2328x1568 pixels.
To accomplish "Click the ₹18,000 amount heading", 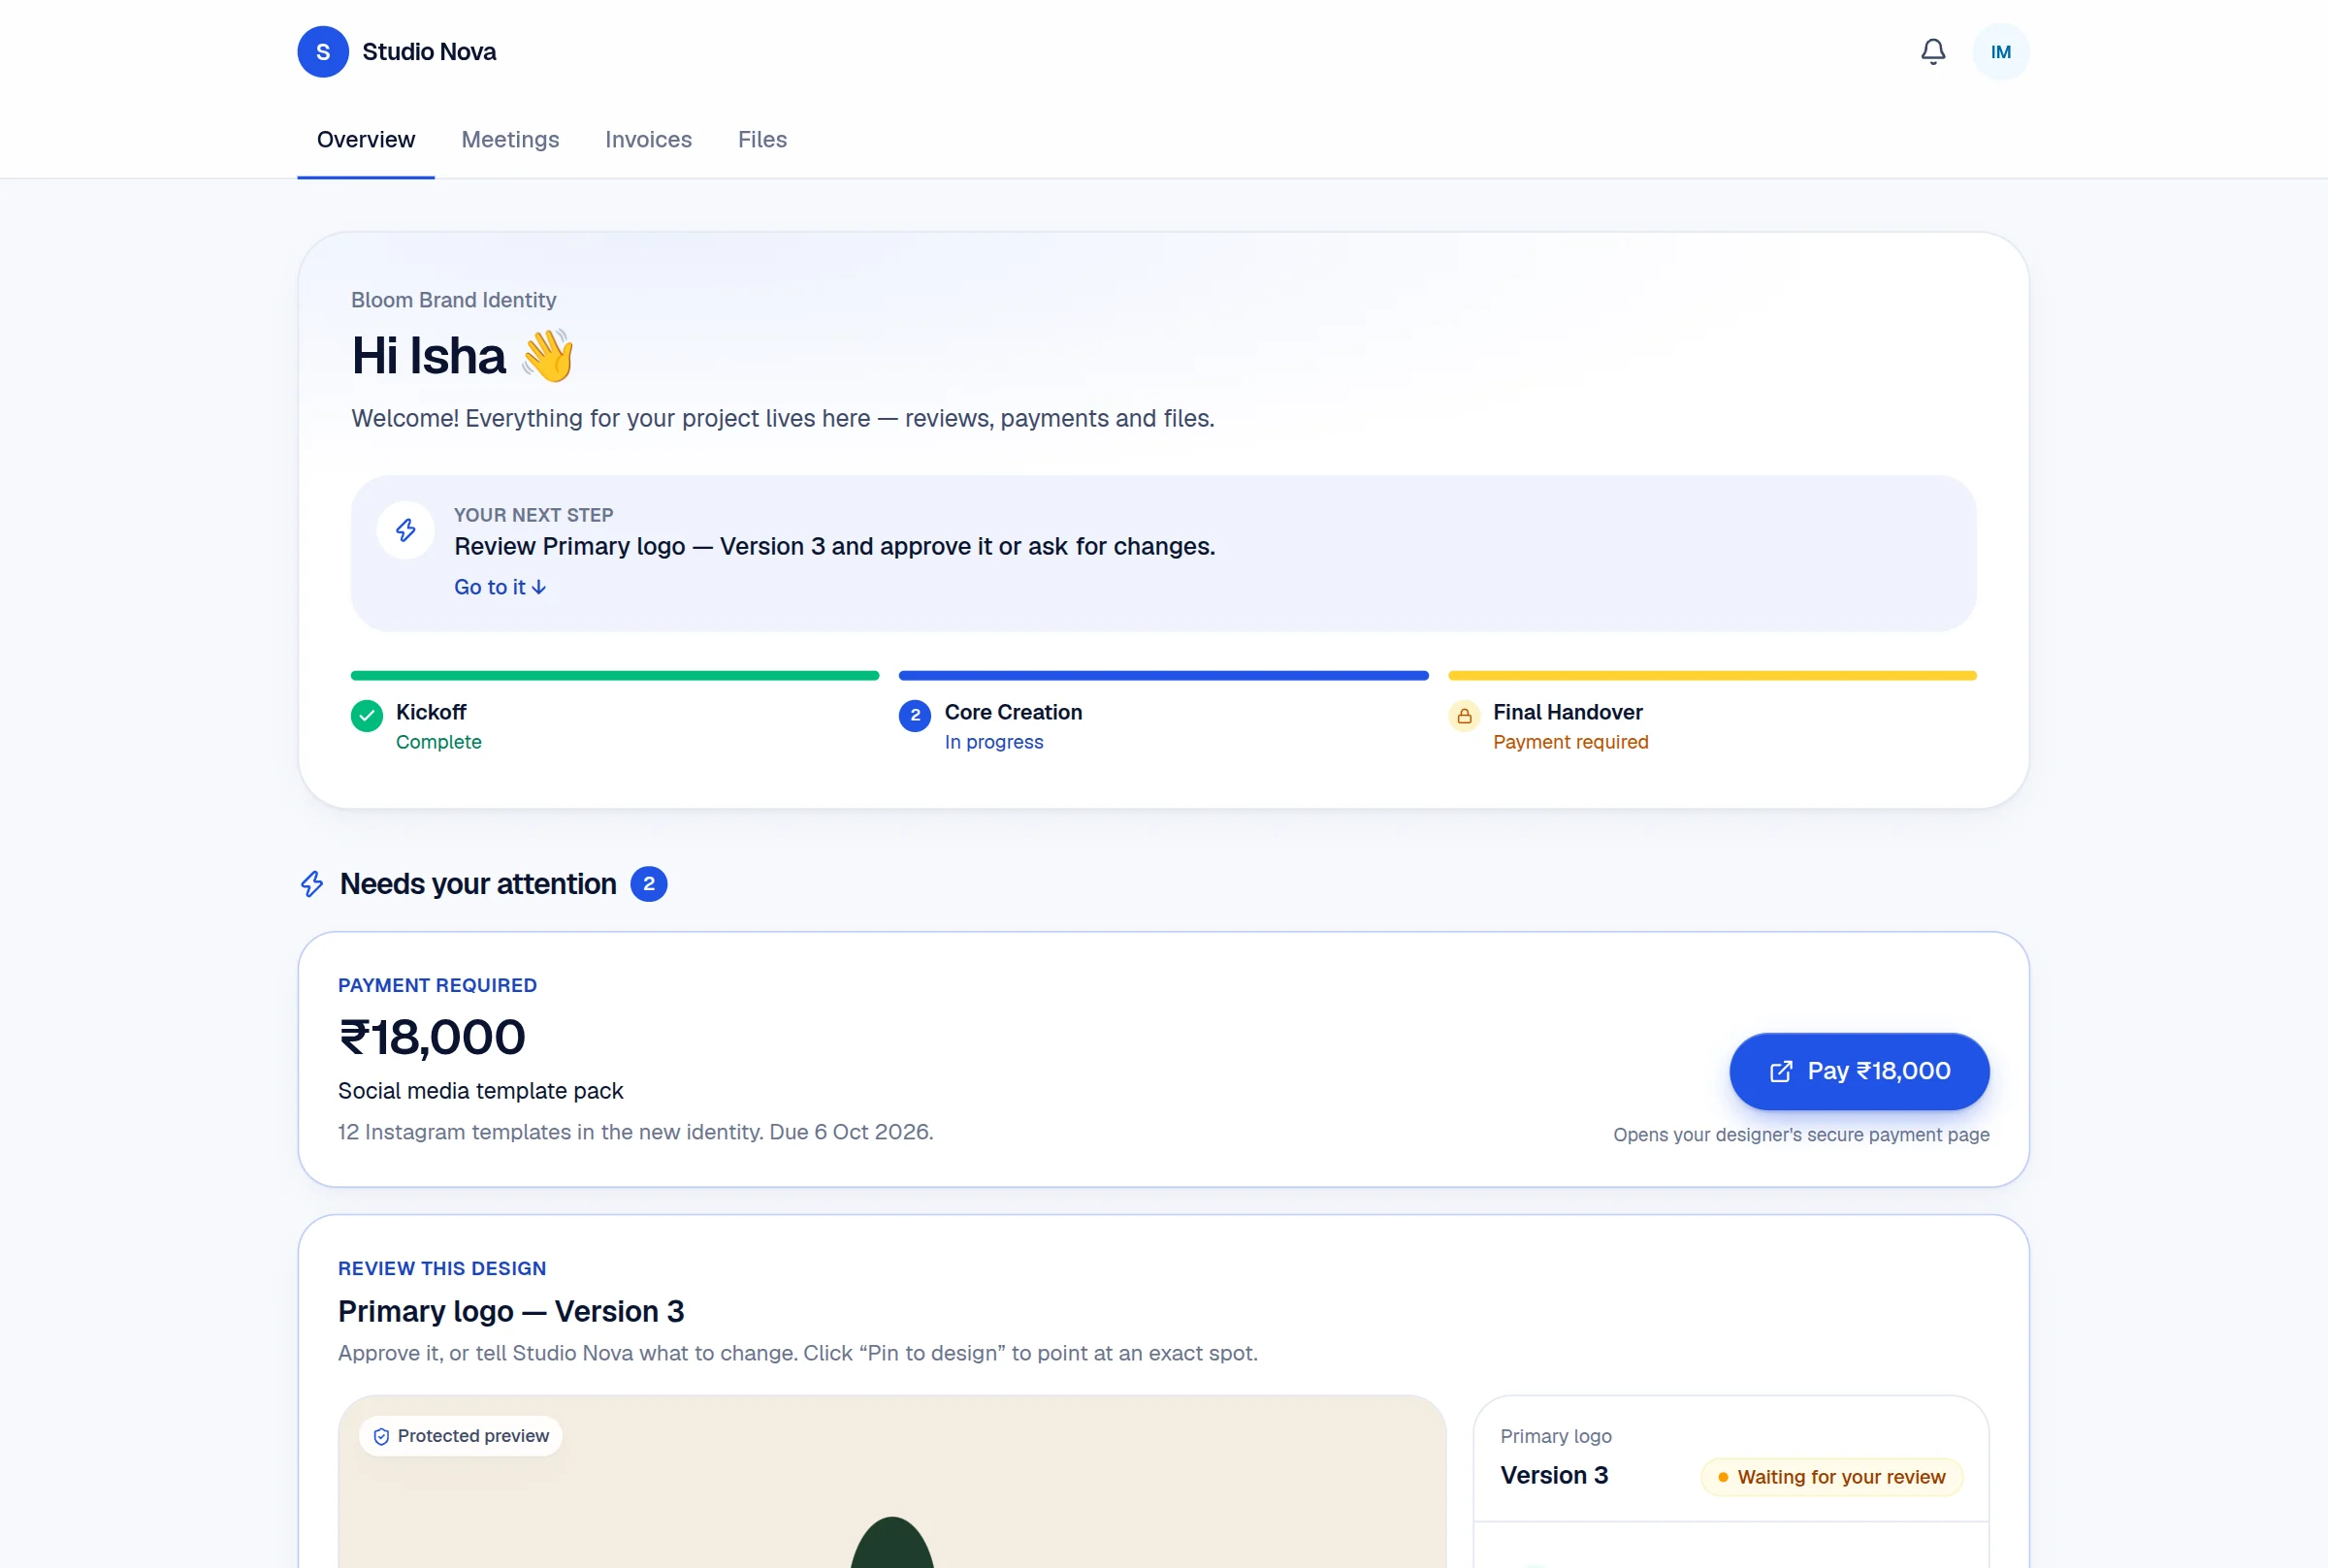I will [x=432, y=1038].
